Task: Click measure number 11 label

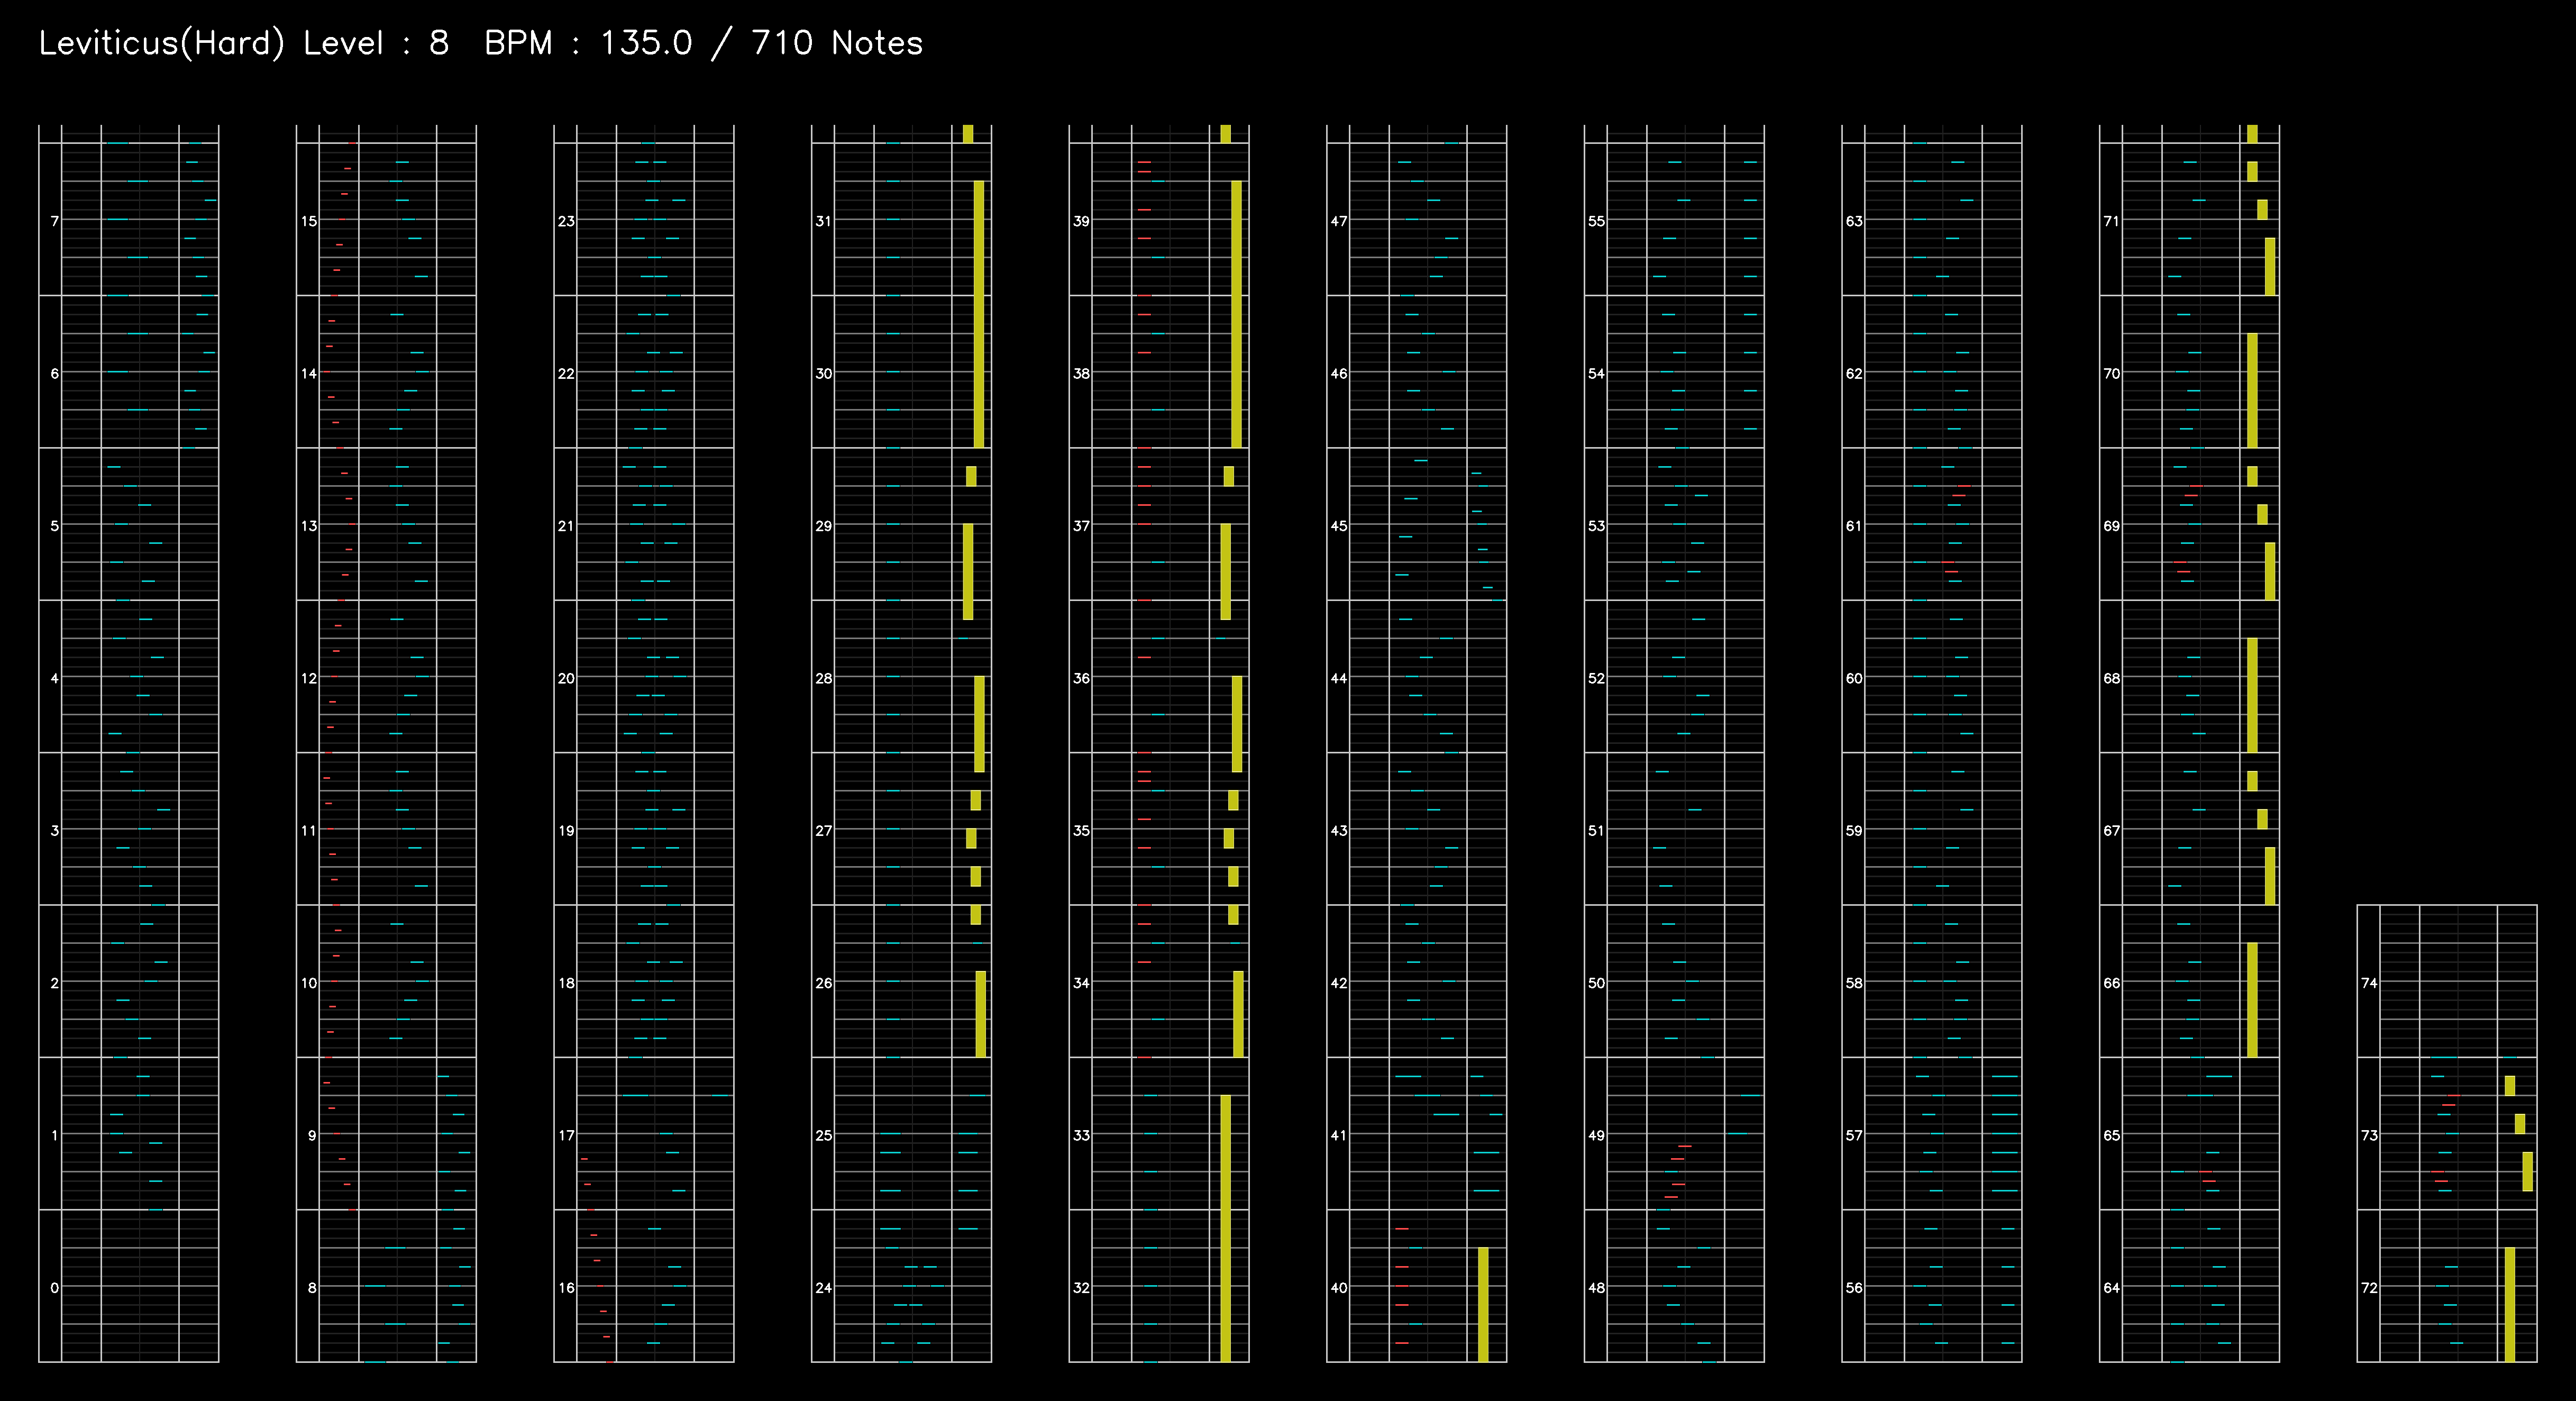Action: (309, 830)
